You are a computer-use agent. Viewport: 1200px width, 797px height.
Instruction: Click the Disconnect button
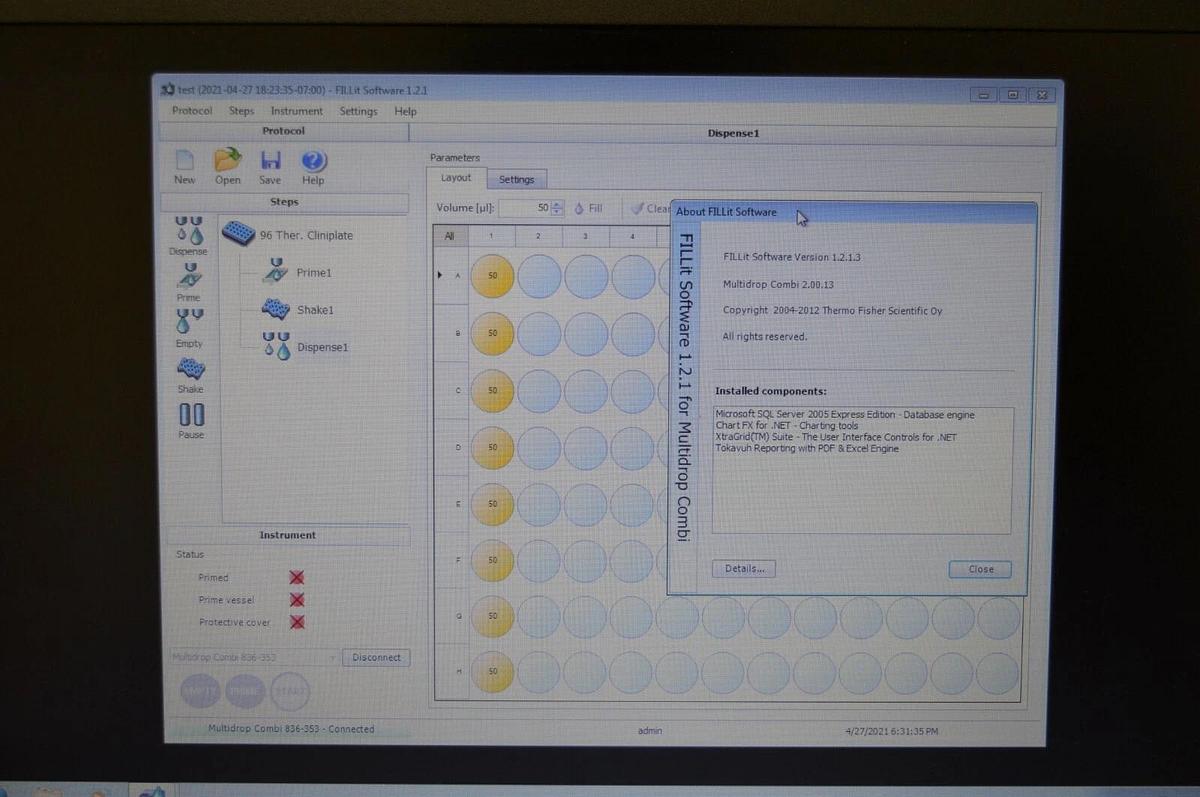point(376,657)
